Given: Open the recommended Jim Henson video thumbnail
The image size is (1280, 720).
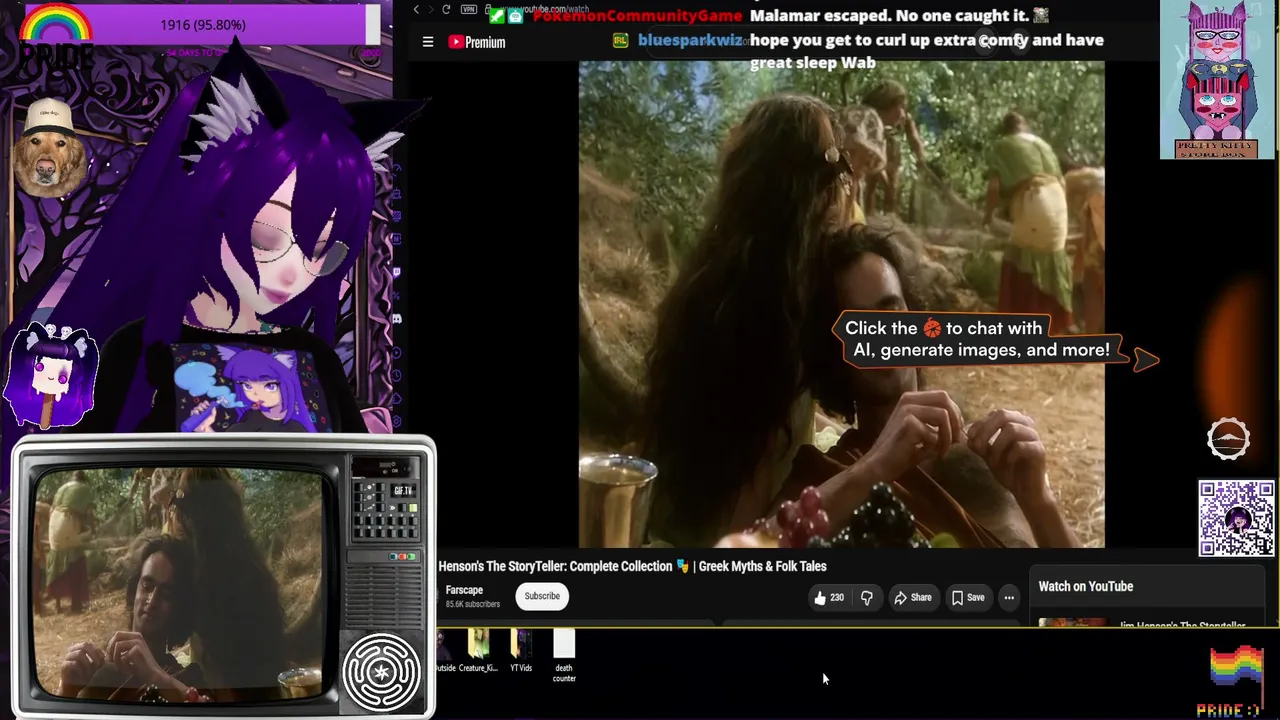Looking at the screenshot, I should pyautogui.click(x=1072, y=623).
